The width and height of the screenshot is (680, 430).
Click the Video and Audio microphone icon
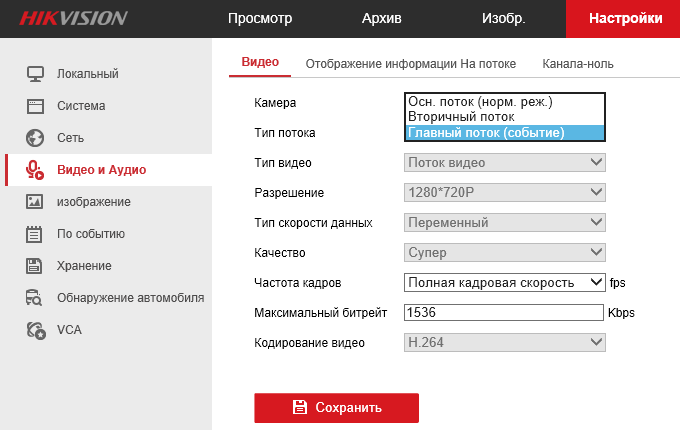pyautogui.click(x=35, y=169)
